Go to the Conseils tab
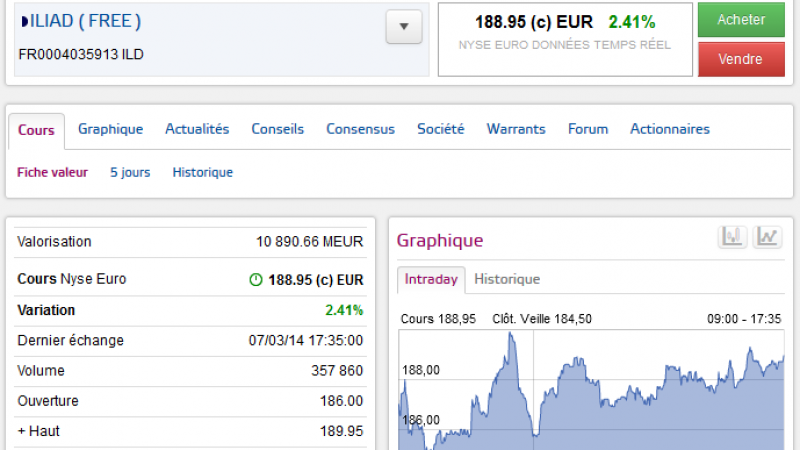This screenshot has height=450, width=800. tap(277, 129)
